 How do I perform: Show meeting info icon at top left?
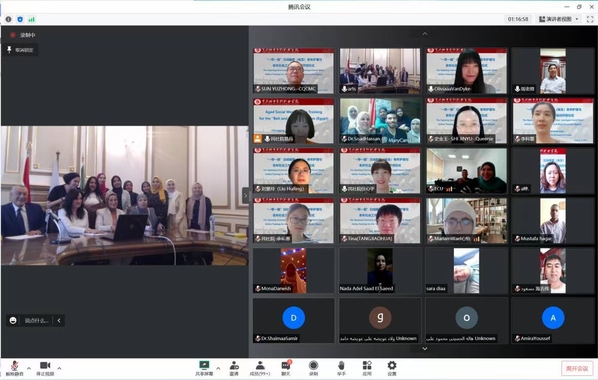[8, 19]
